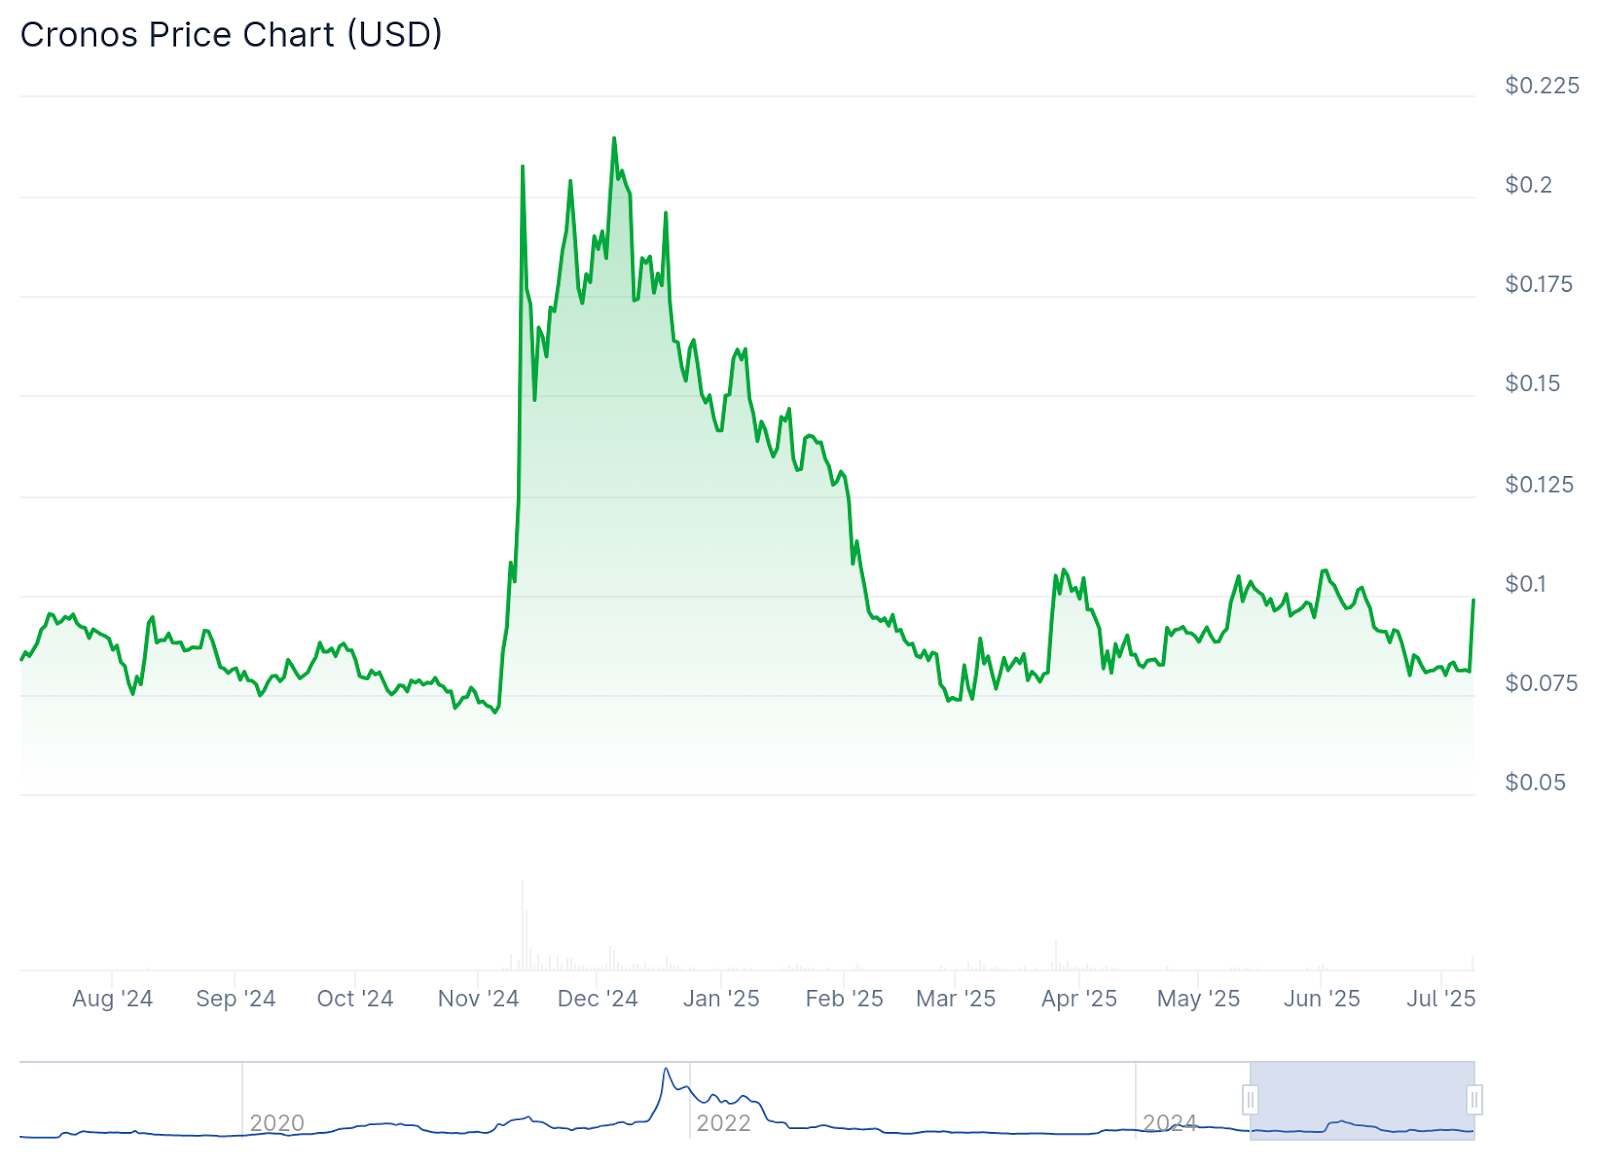Click the Apr '25 x-axis label
Viewport: 1600px width, 1168px height.
[x=1079, y=998]
